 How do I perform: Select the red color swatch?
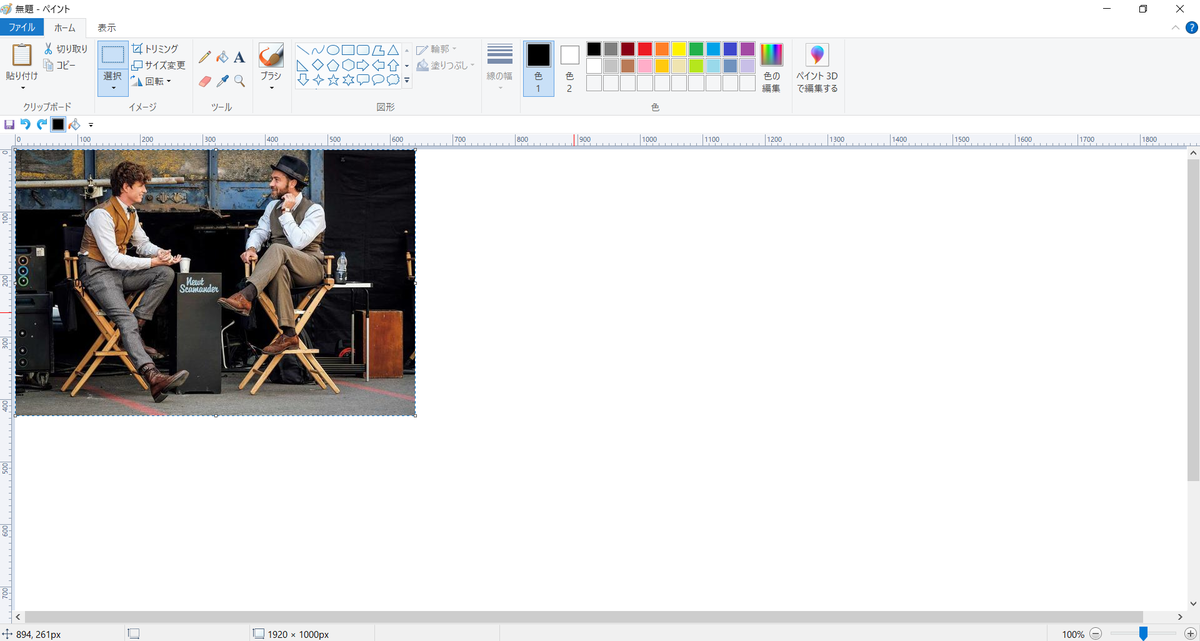point(645,47)
